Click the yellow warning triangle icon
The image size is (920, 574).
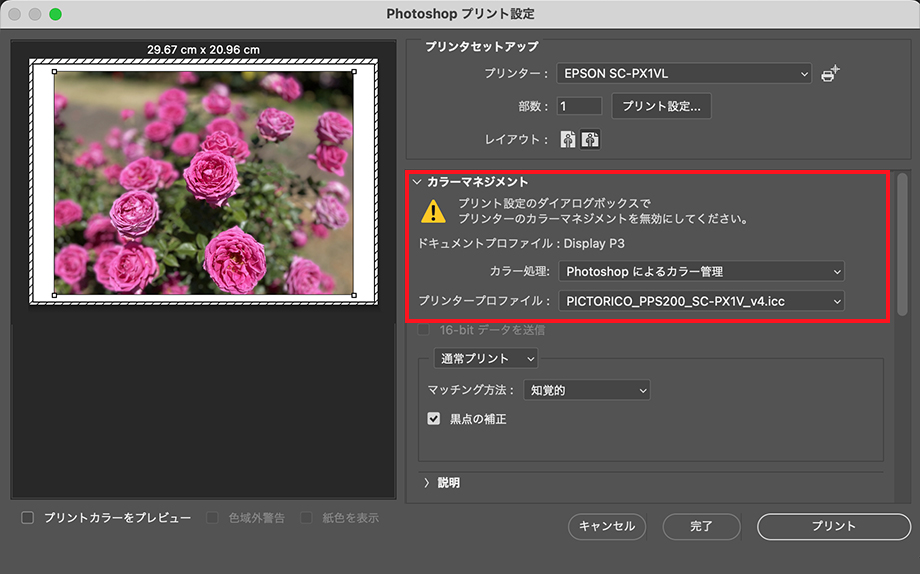coord(432,211)
